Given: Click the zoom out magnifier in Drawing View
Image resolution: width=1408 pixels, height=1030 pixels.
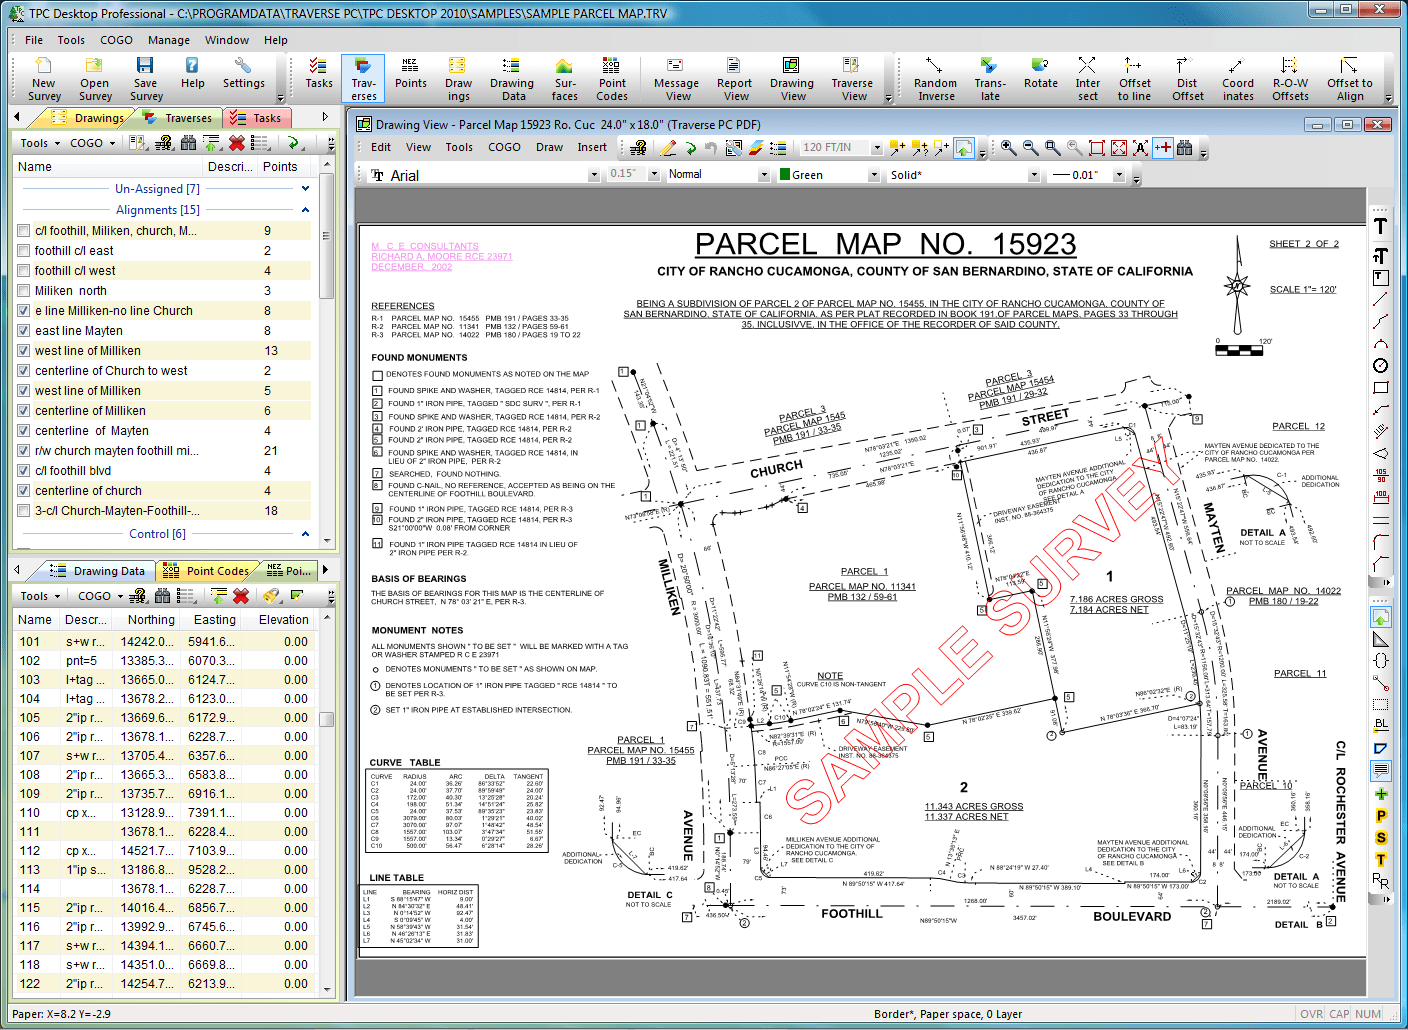Looking at the screenshot, I should click(1031, 148).
